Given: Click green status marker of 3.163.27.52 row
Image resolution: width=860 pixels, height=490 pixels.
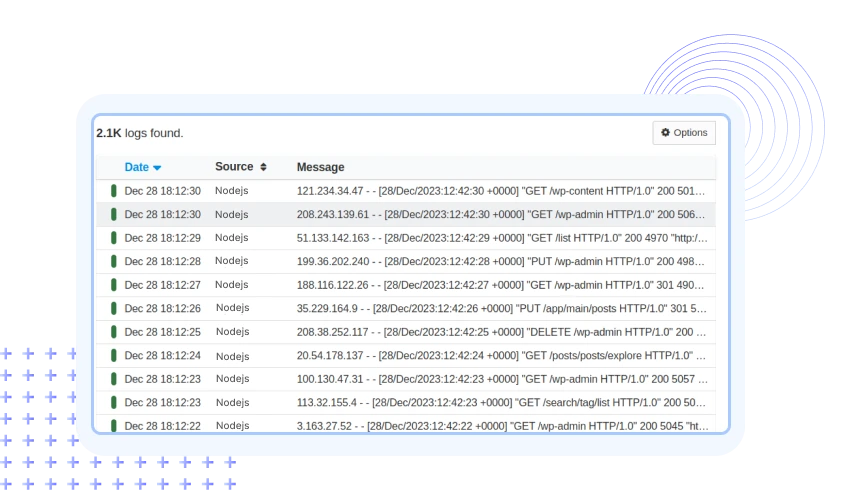Looking at the screenshot, I should tap(114, 425).
